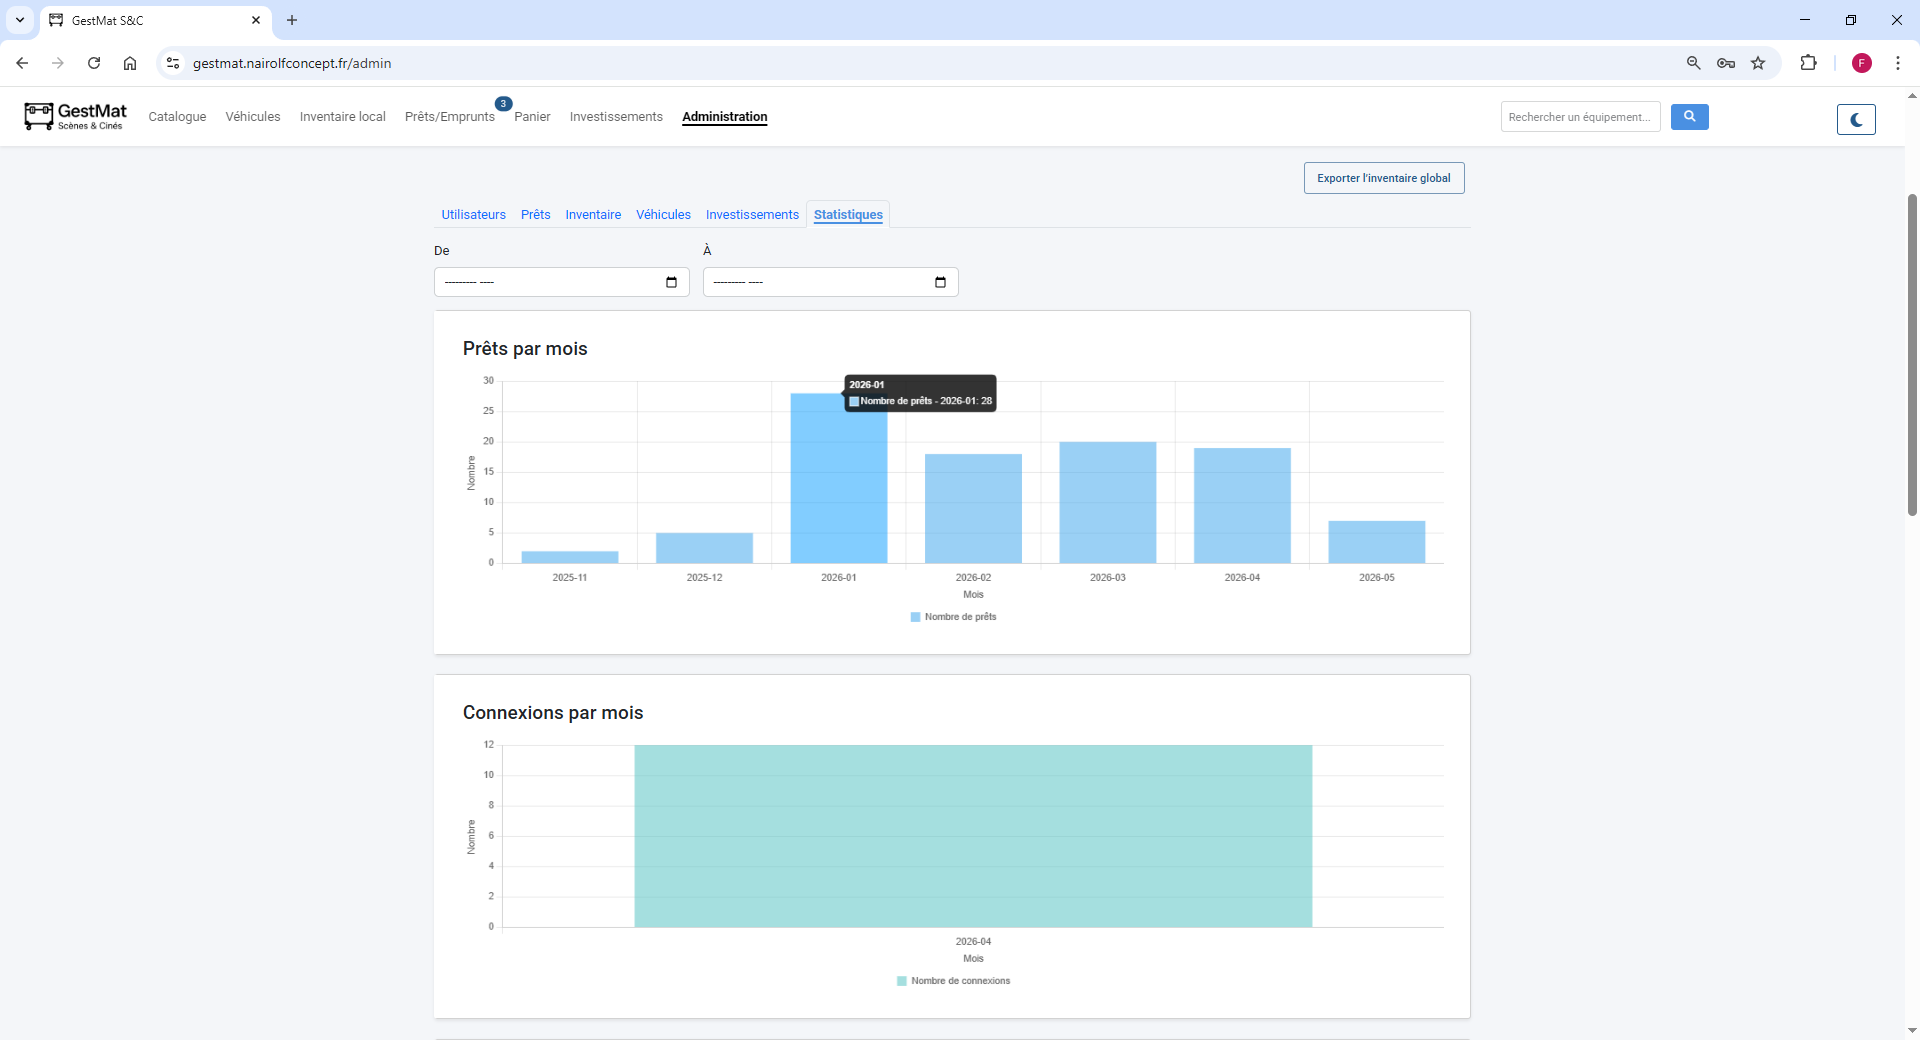1920x1040 pixels.
Task: Click the browser forward arrow
Action: [x=58, y=63]
